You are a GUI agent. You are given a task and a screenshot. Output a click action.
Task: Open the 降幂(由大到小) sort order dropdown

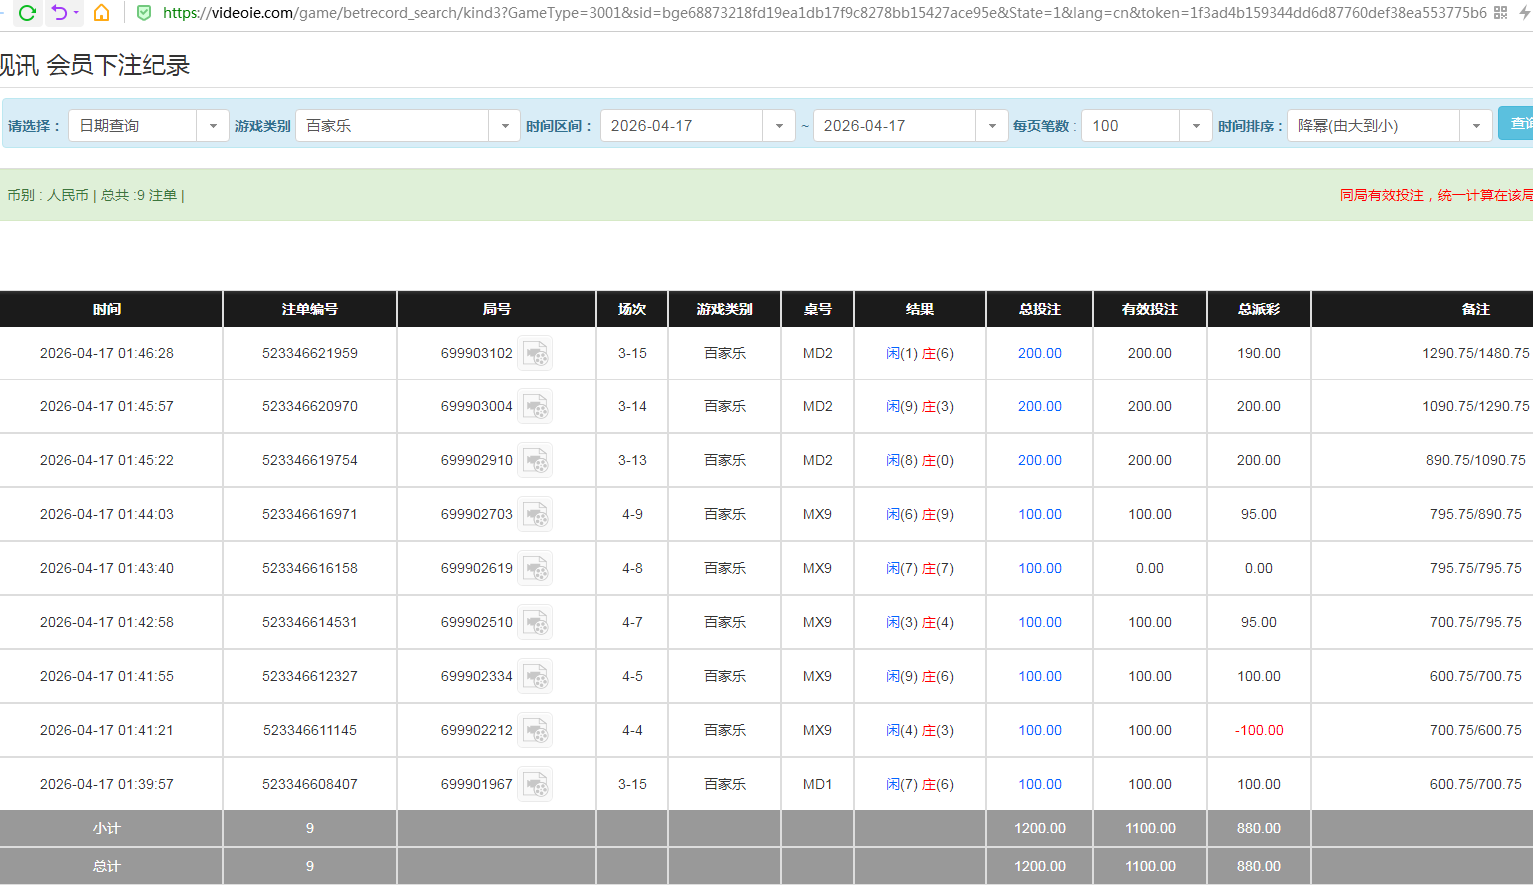click(1475, 126)
